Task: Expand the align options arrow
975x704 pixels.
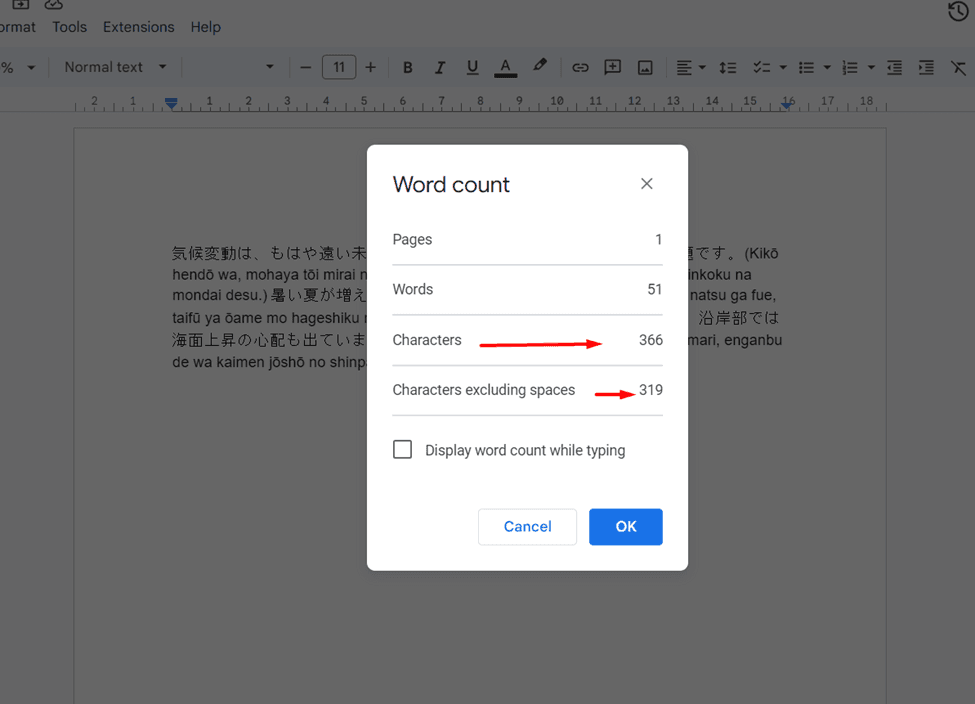Action: tap(702, 67)
